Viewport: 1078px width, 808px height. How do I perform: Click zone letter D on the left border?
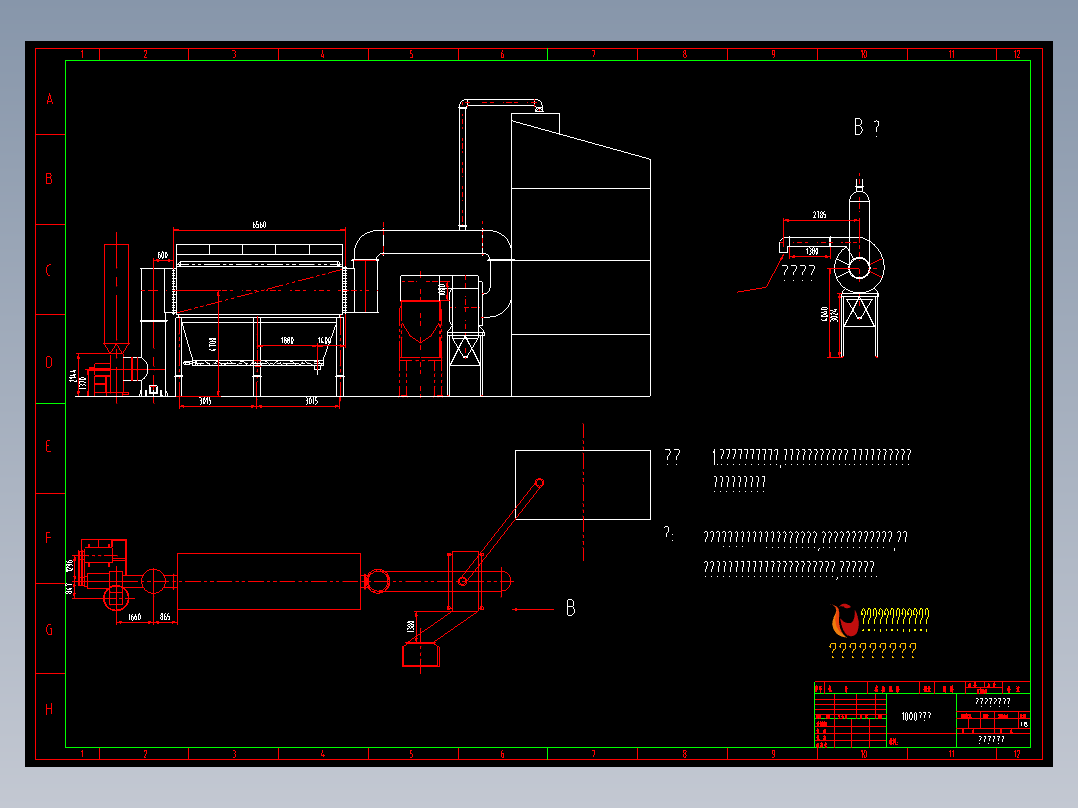pyautogui.click(x=49, y=362)
